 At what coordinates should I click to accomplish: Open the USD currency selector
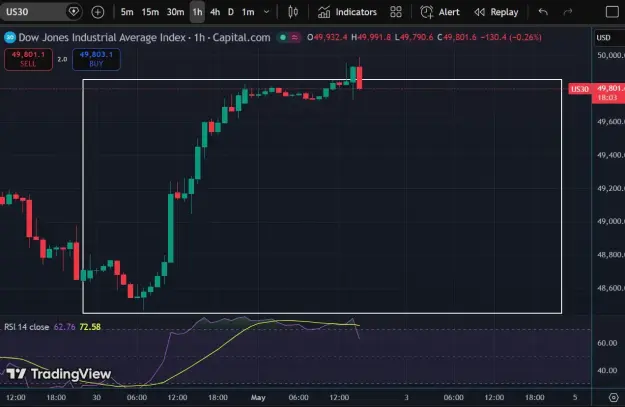[x=608, y=37]
